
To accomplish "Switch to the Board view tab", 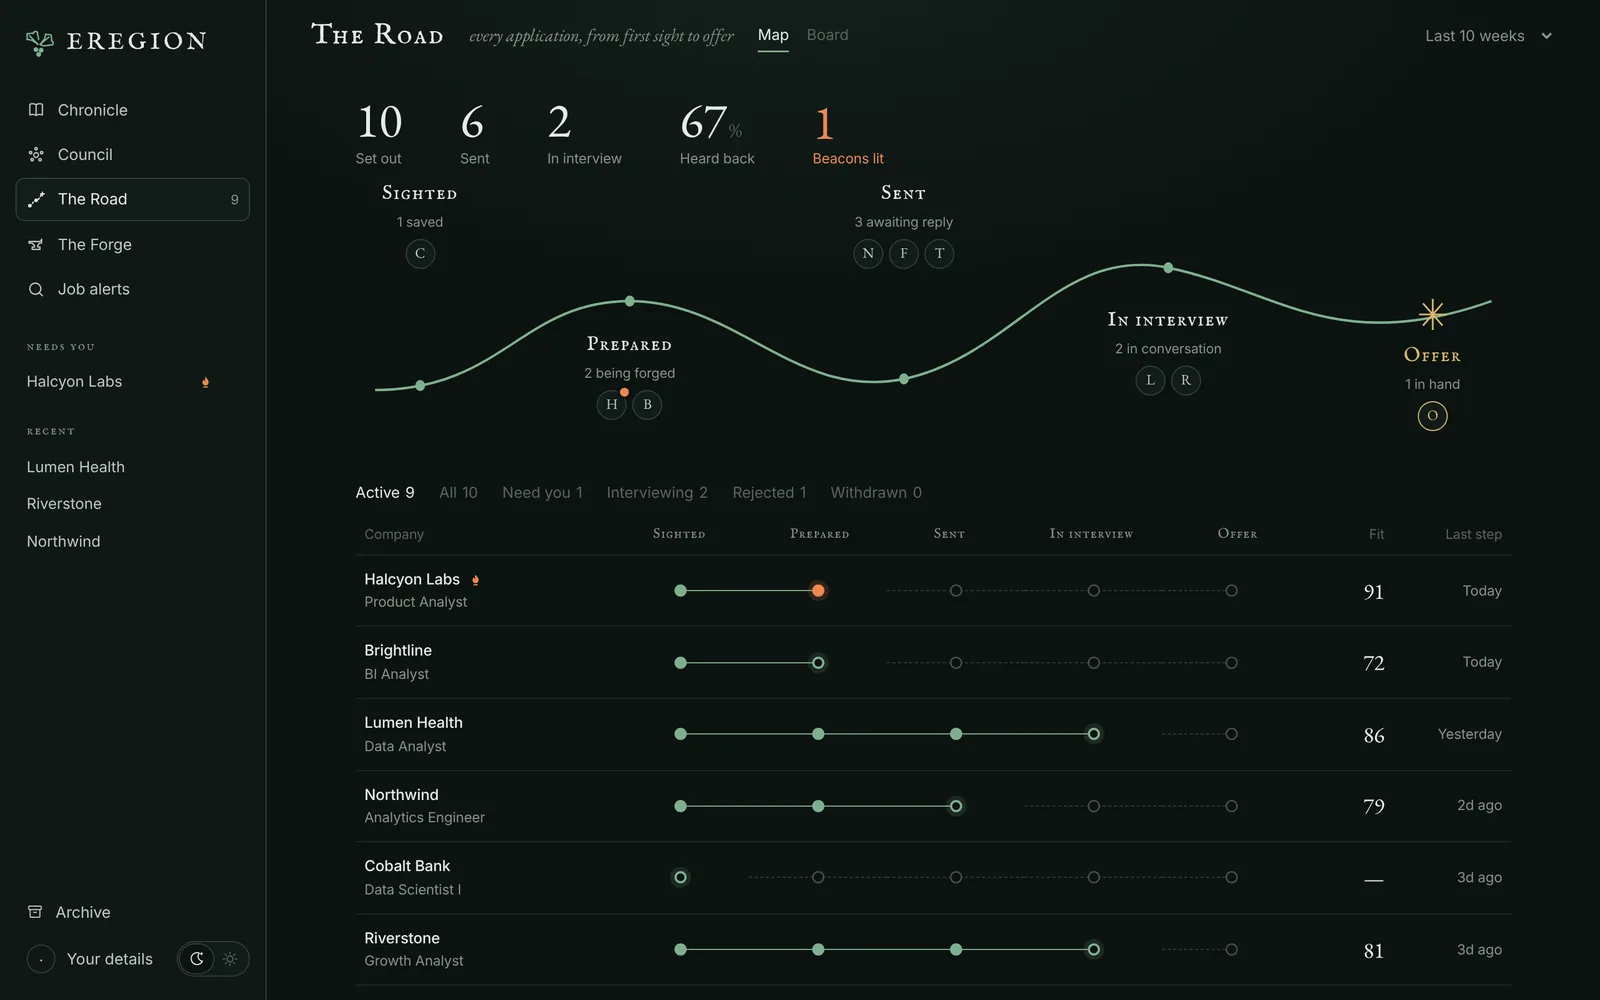I will click(x=827, y=35).
